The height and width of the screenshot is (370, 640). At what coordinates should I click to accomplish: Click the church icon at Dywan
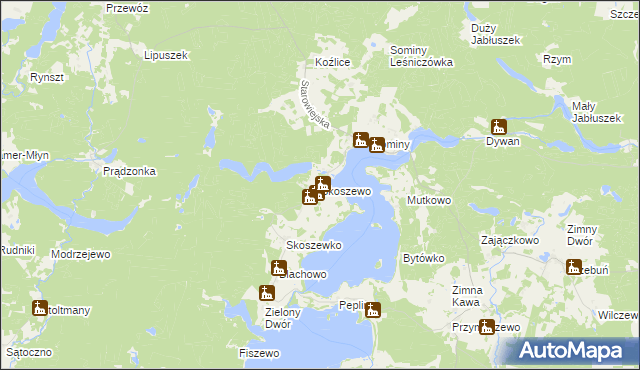tap(499, 127)
